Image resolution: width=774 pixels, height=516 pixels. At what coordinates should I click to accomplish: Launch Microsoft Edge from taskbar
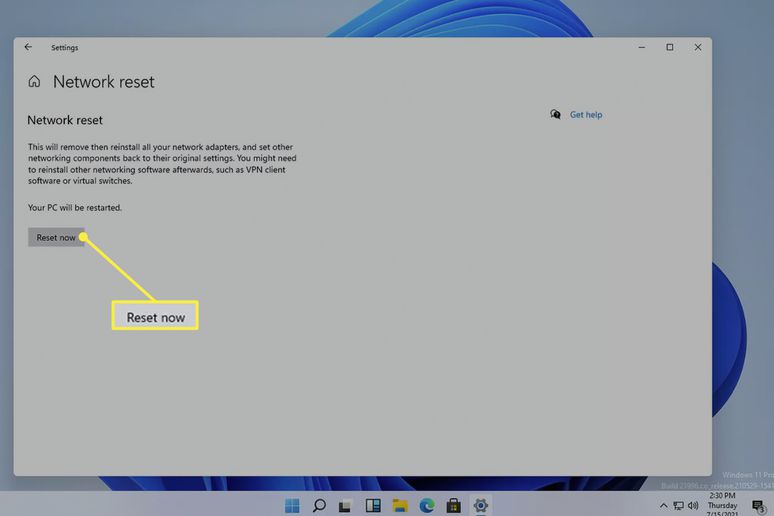pos(427,505)
